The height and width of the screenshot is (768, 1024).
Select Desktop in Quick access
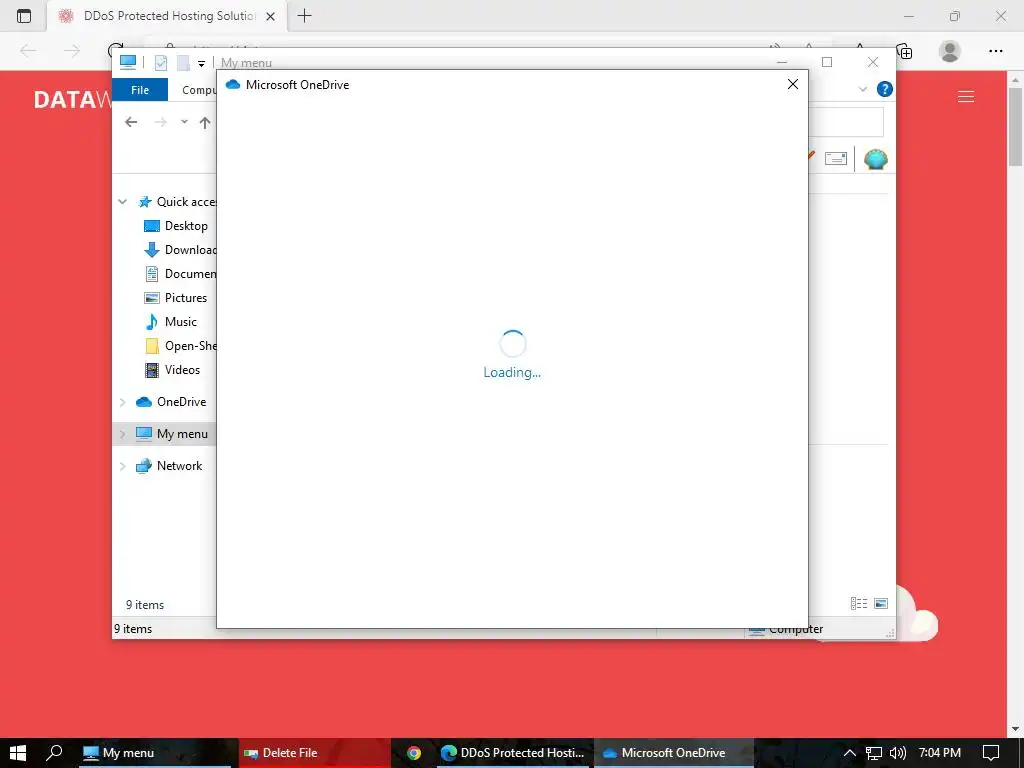click(x=186, y=226)
